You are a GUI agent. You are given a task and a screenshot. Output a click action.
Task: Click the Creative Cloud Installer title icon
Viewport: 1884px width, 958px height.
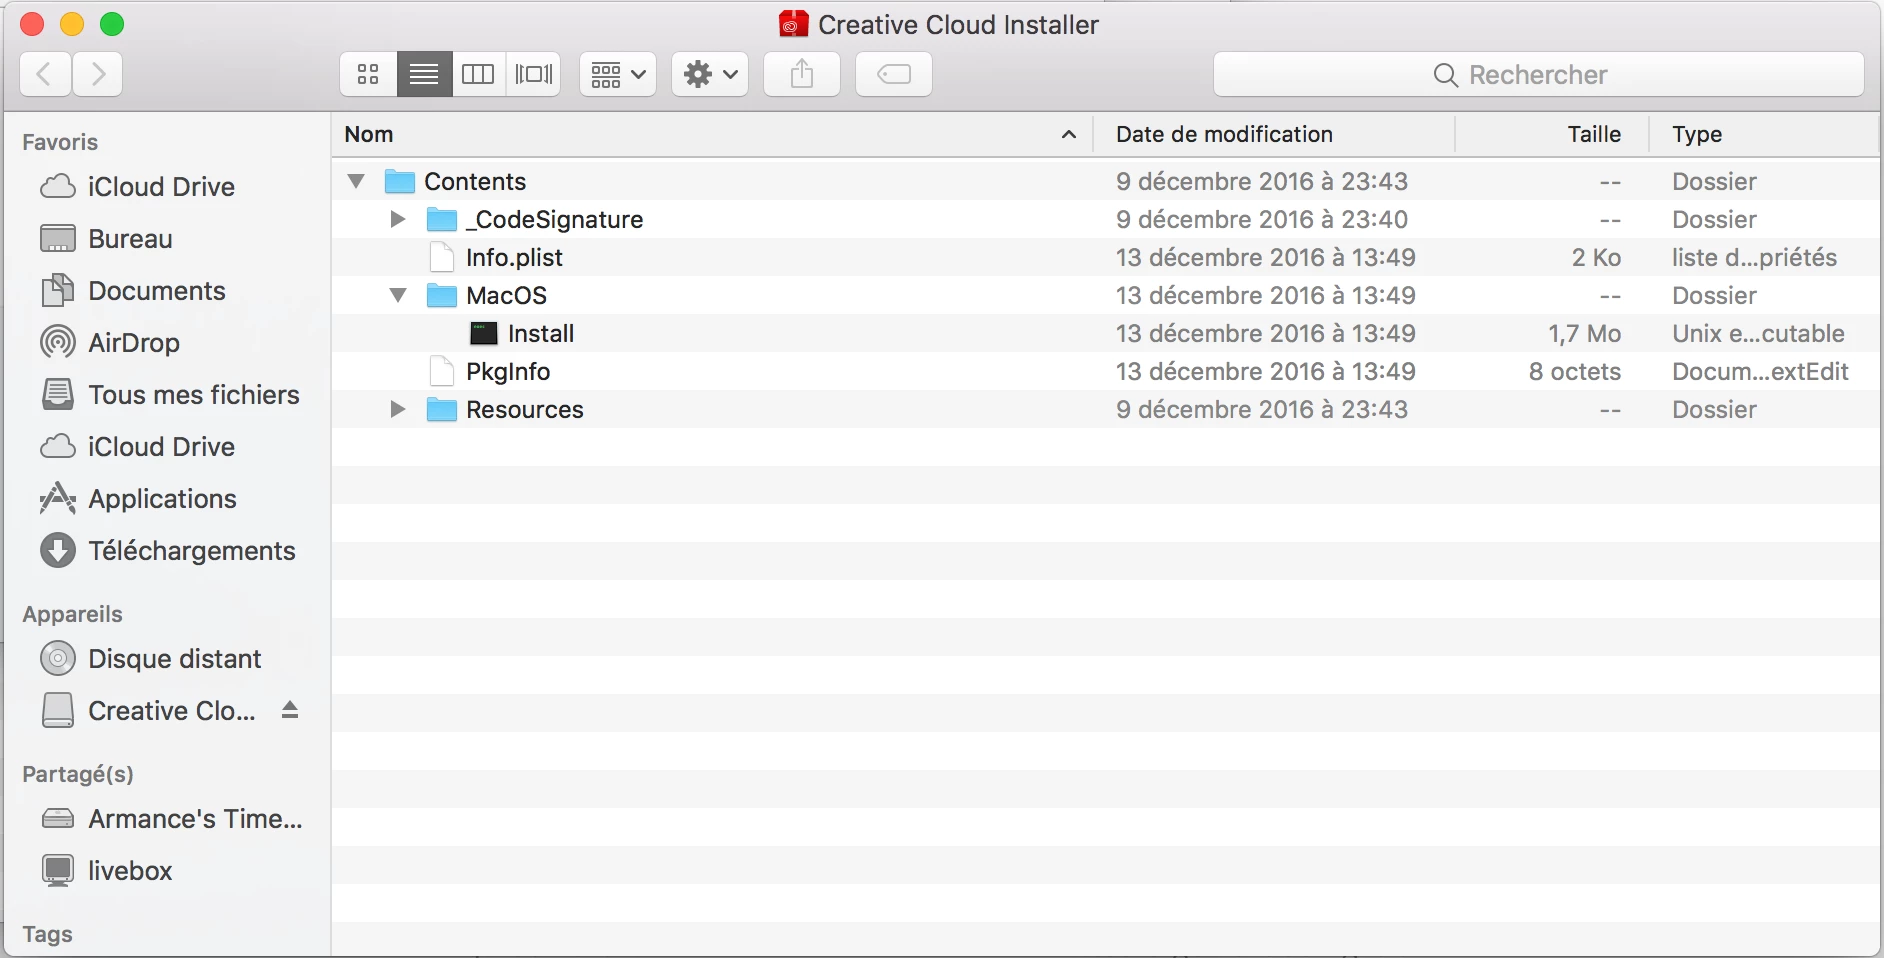793,24
